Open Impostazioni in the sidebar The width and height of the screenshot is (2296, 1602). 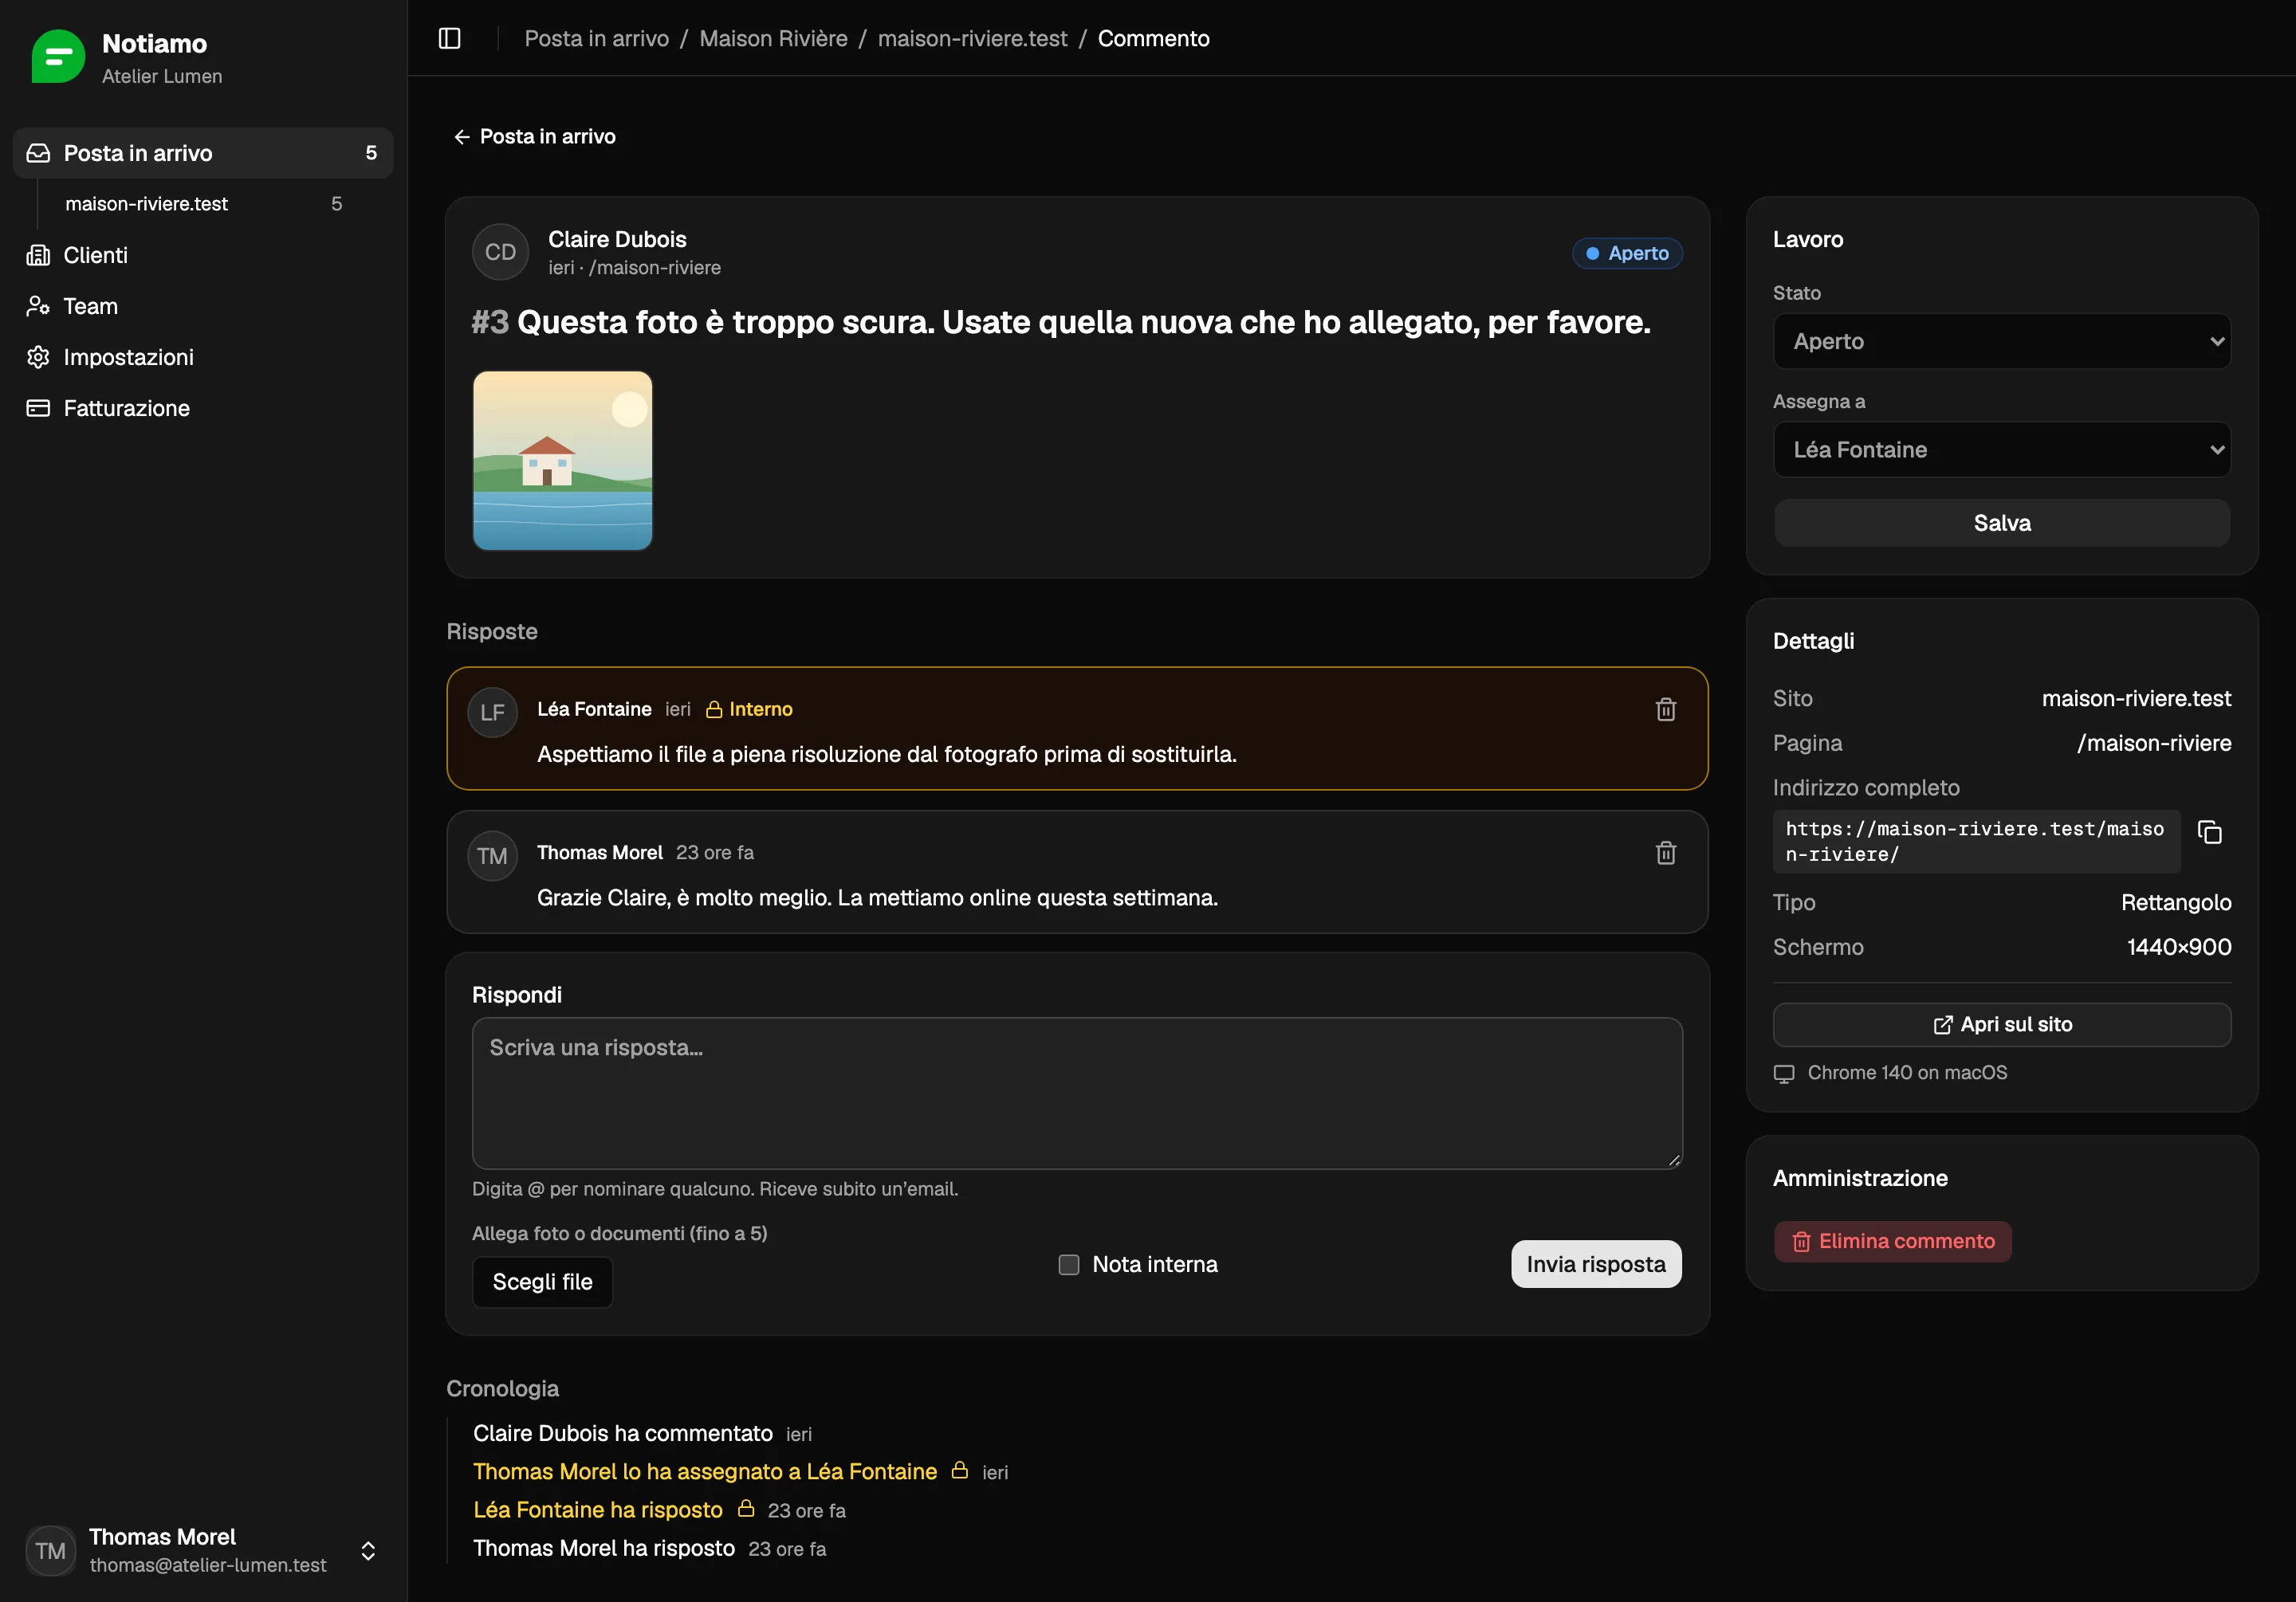coord(203,357)
